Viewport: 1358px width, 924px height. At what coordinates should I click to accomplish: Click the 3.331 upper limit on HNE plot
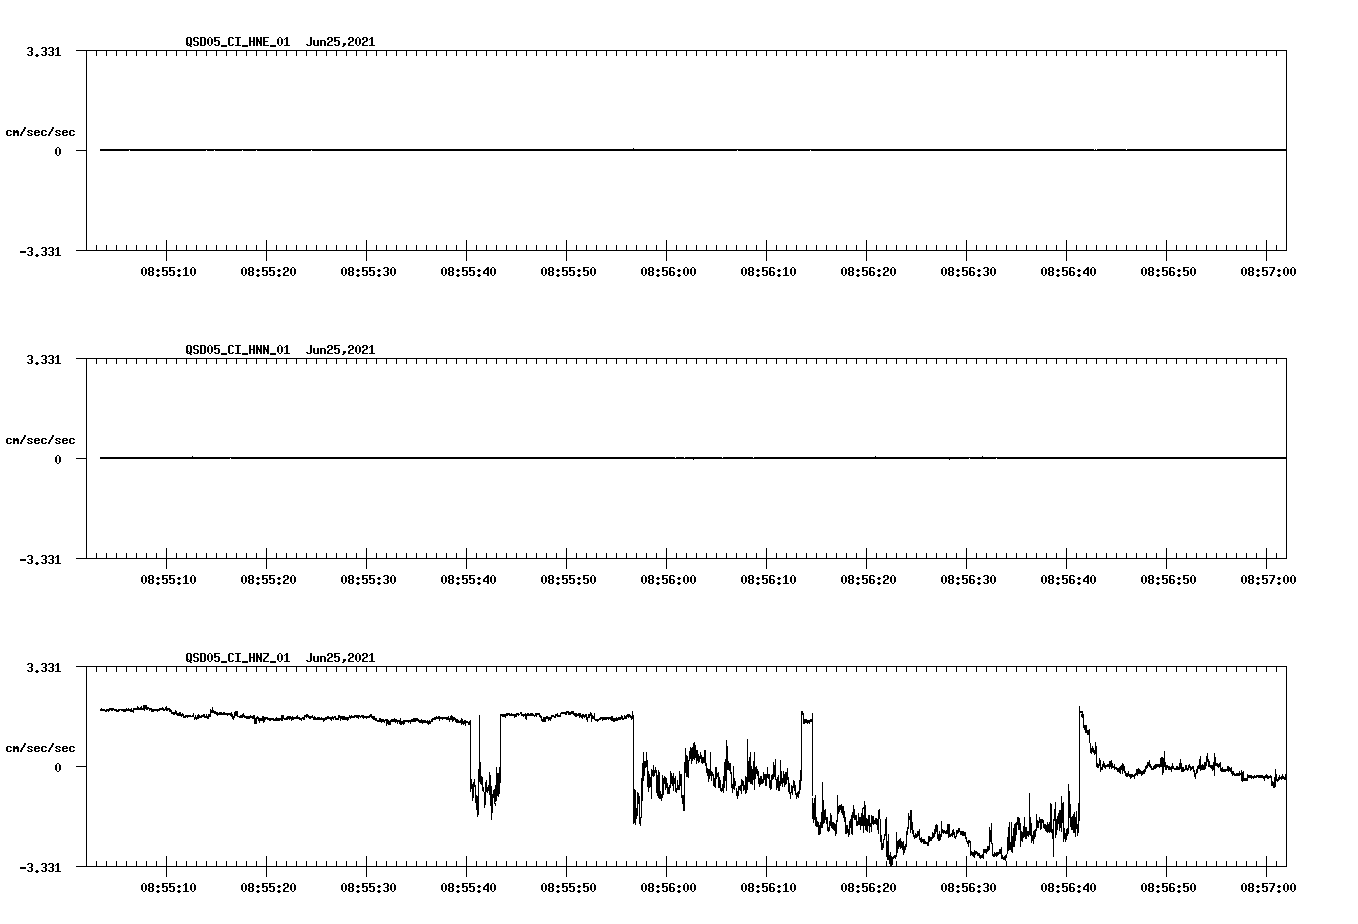pyautogui.click(x=43, y=51)
